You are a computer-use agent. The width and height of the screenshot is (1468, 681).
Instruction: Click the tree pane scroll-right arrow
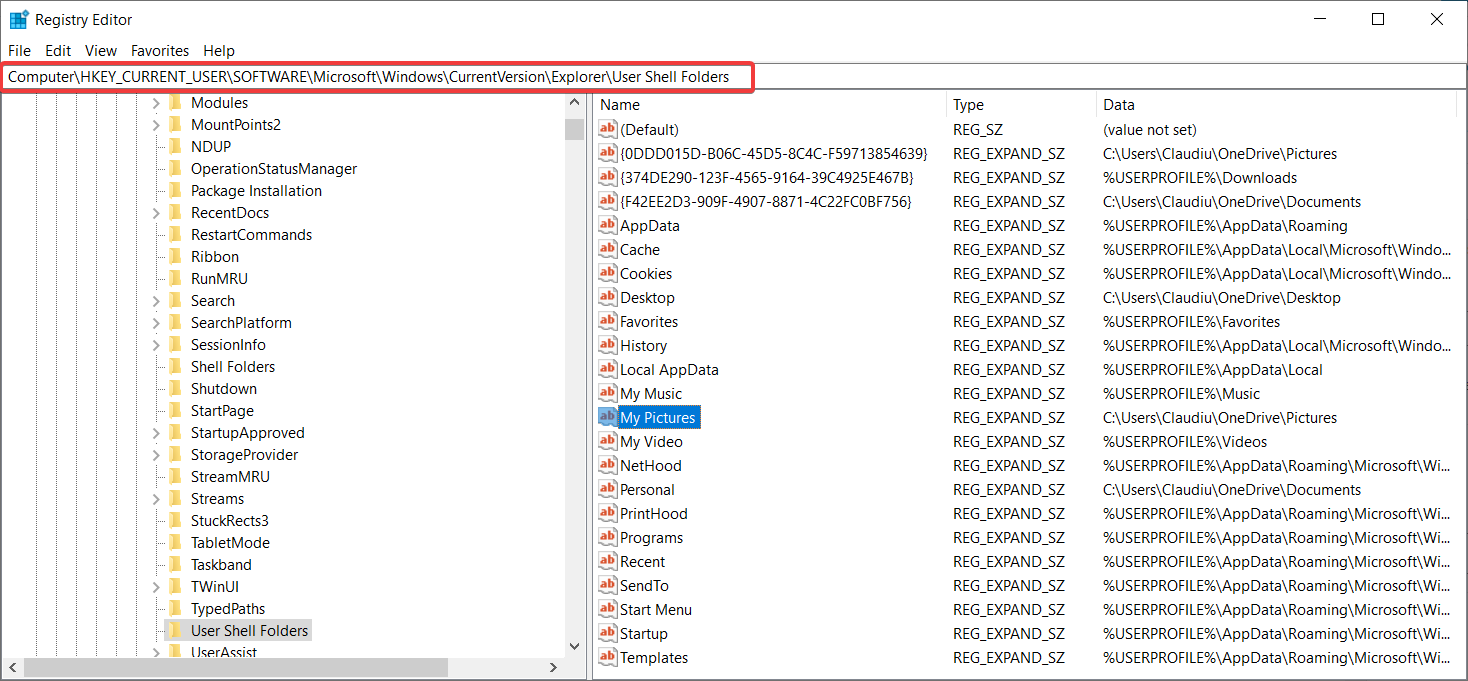(x=554, y=667)
